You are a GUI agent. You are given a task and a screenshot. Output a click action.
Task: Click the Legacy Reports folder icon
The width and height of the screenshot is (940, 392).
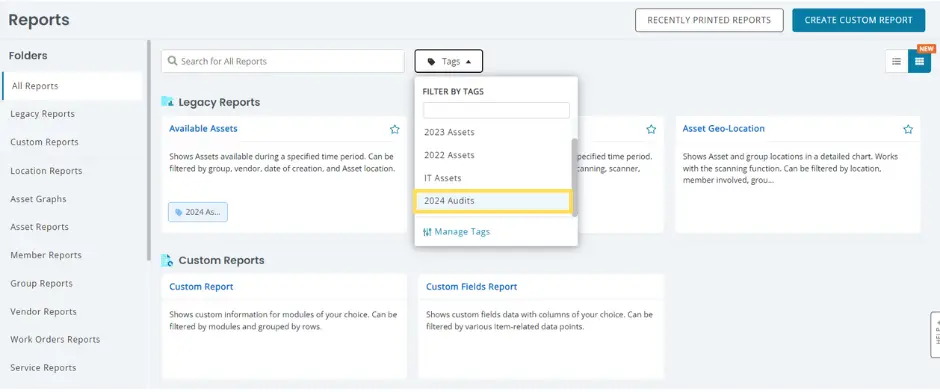(x=167, y=101)
